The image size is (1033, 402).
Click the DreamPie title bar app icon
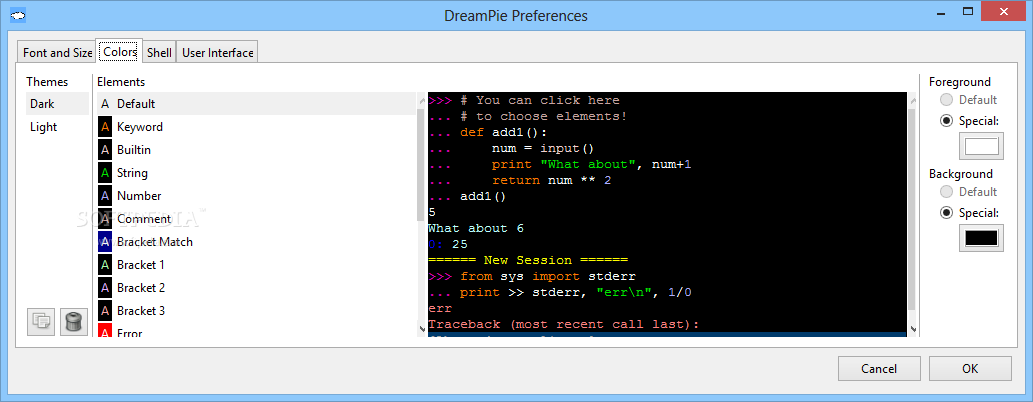coord(18,14)
